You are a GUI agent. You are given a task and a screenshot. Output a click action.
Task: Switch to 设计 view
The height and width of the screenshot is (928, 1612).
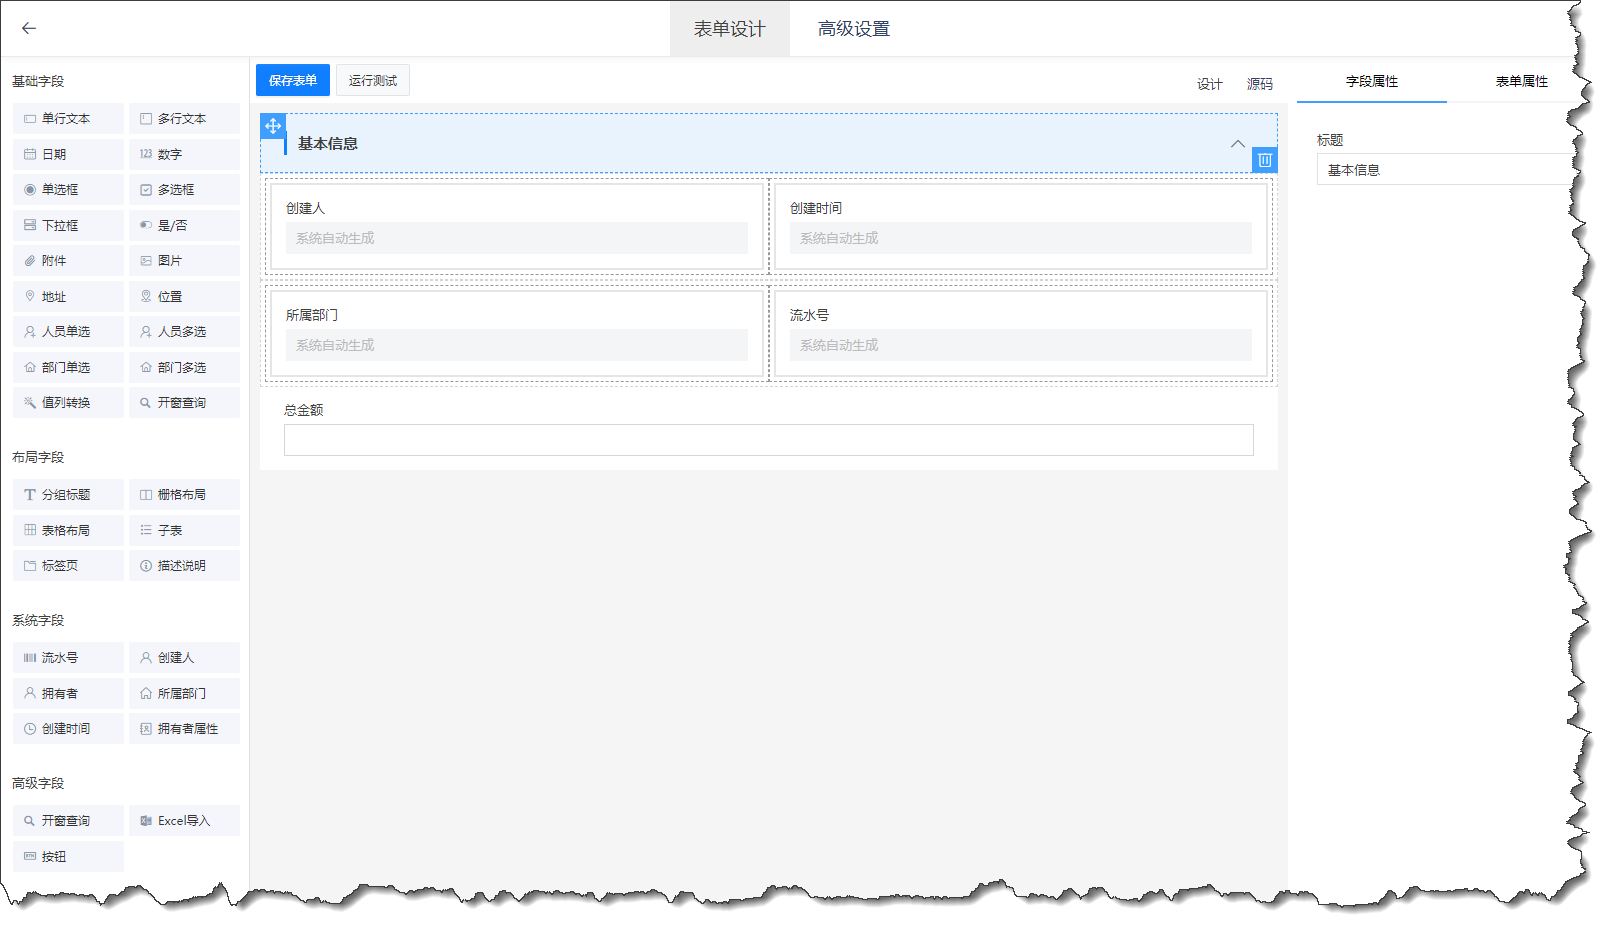tap(1210, 84)
